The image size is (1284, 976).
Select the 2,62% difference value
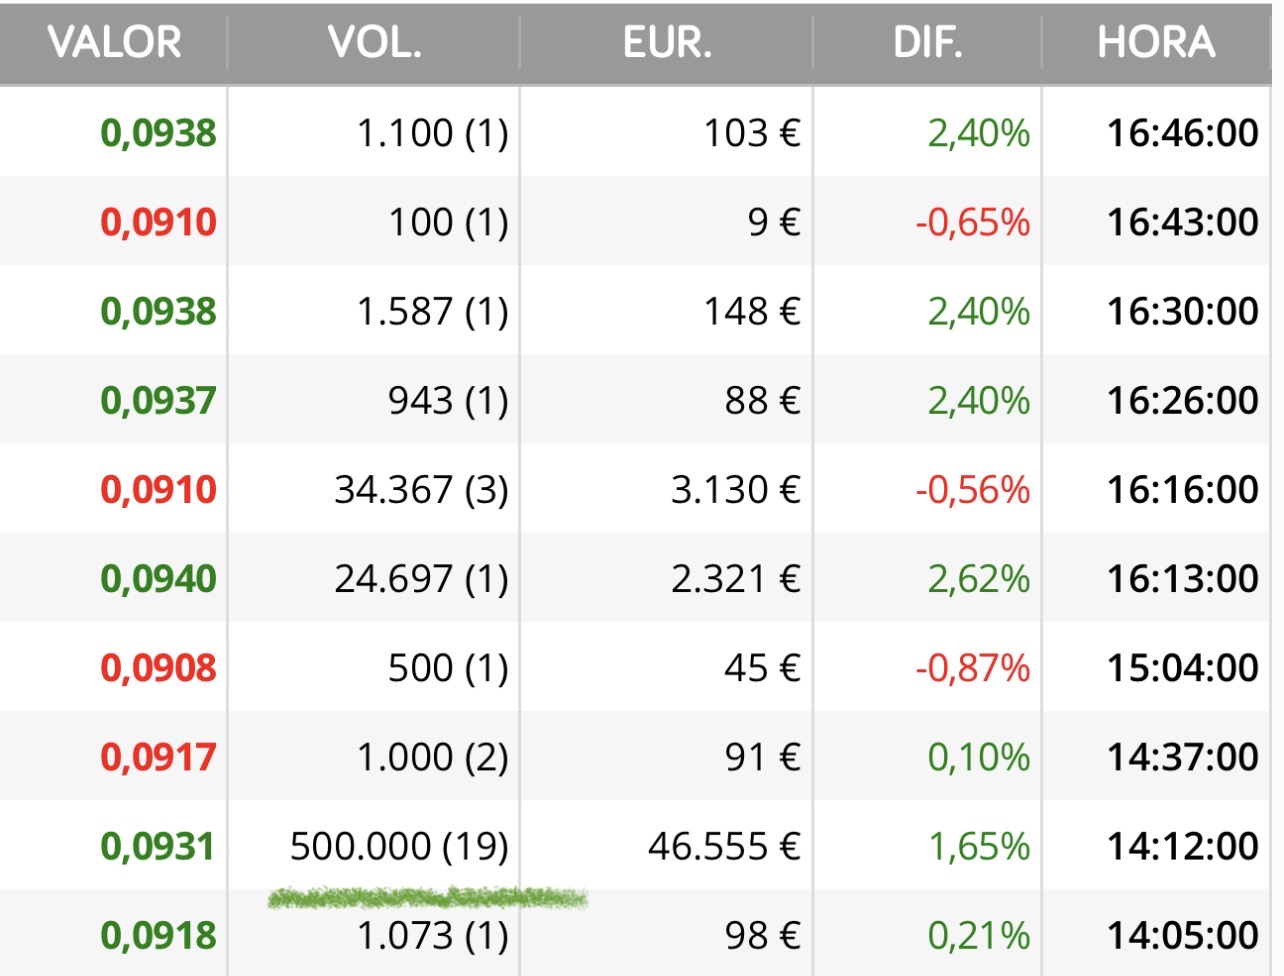(x=978, y=579)
